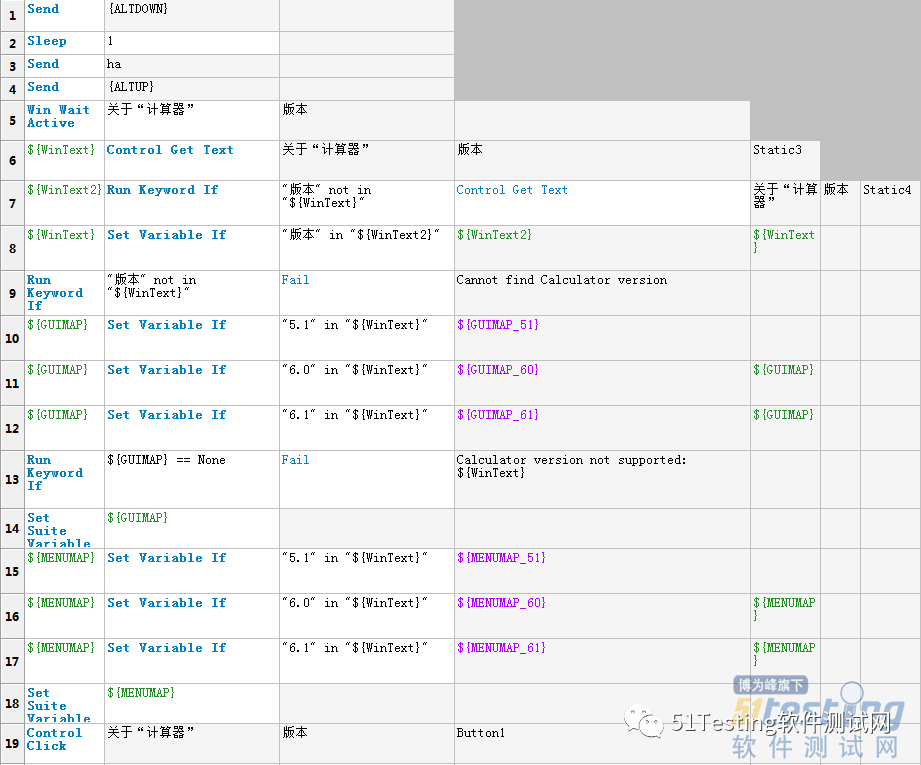Click the "Calculator version not supported" message cell
This screenshot has width=921, height=765.
[x=601, y=467]
